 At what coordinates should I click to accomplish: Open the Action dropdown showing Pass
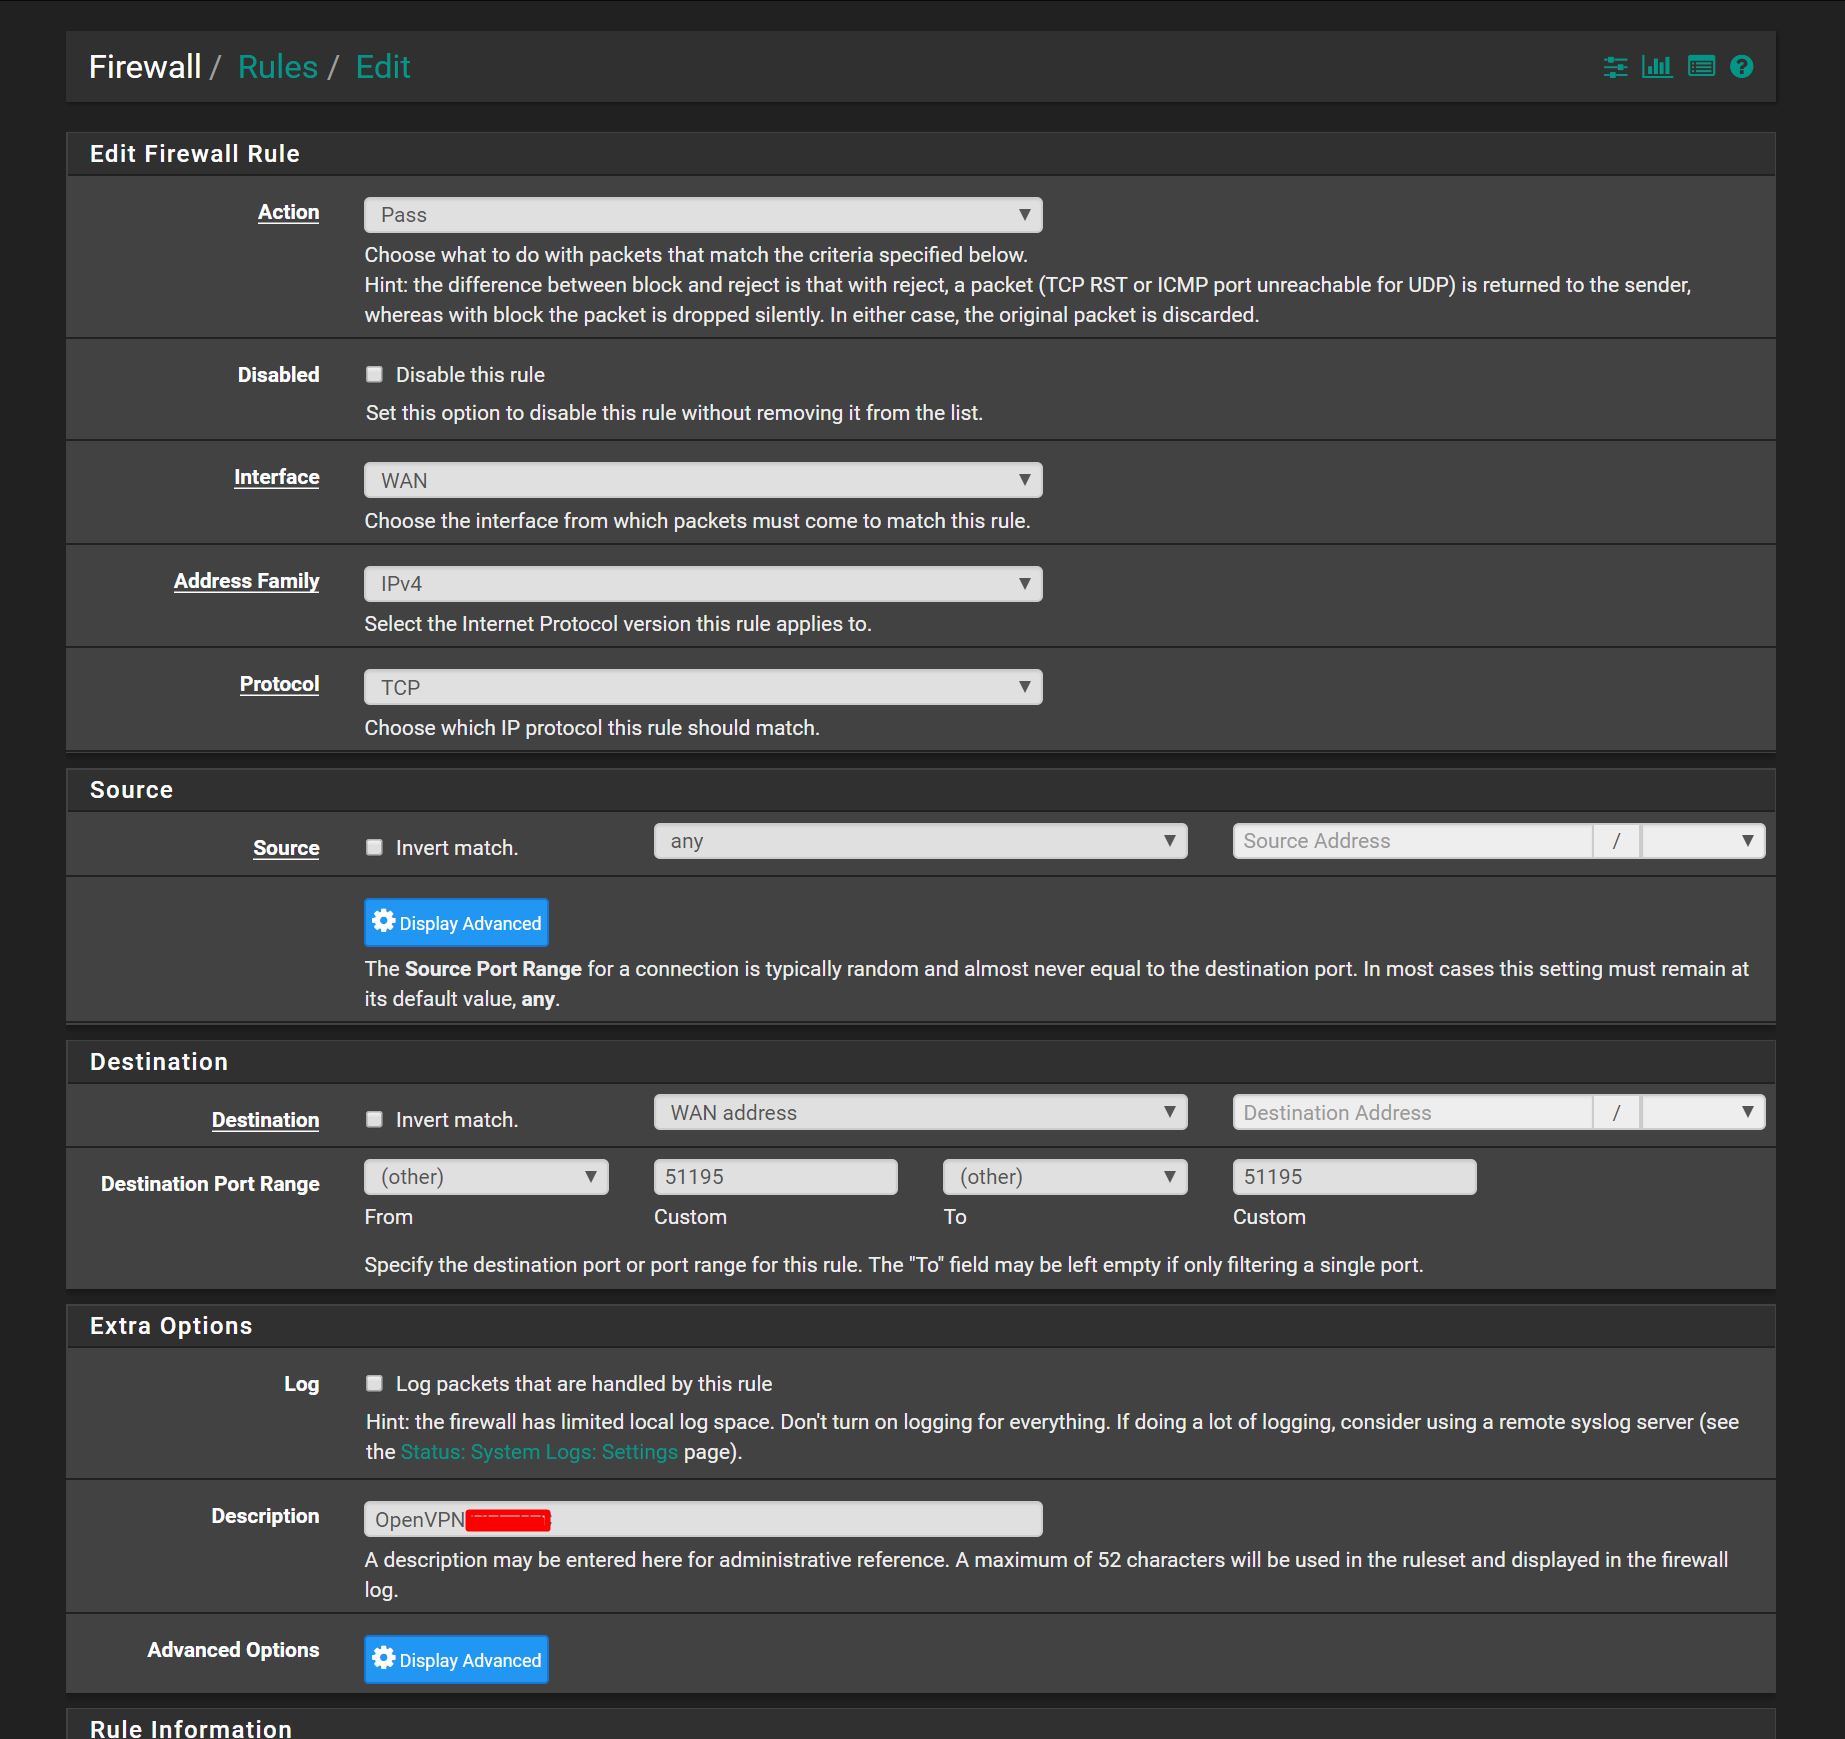[703, 215]
